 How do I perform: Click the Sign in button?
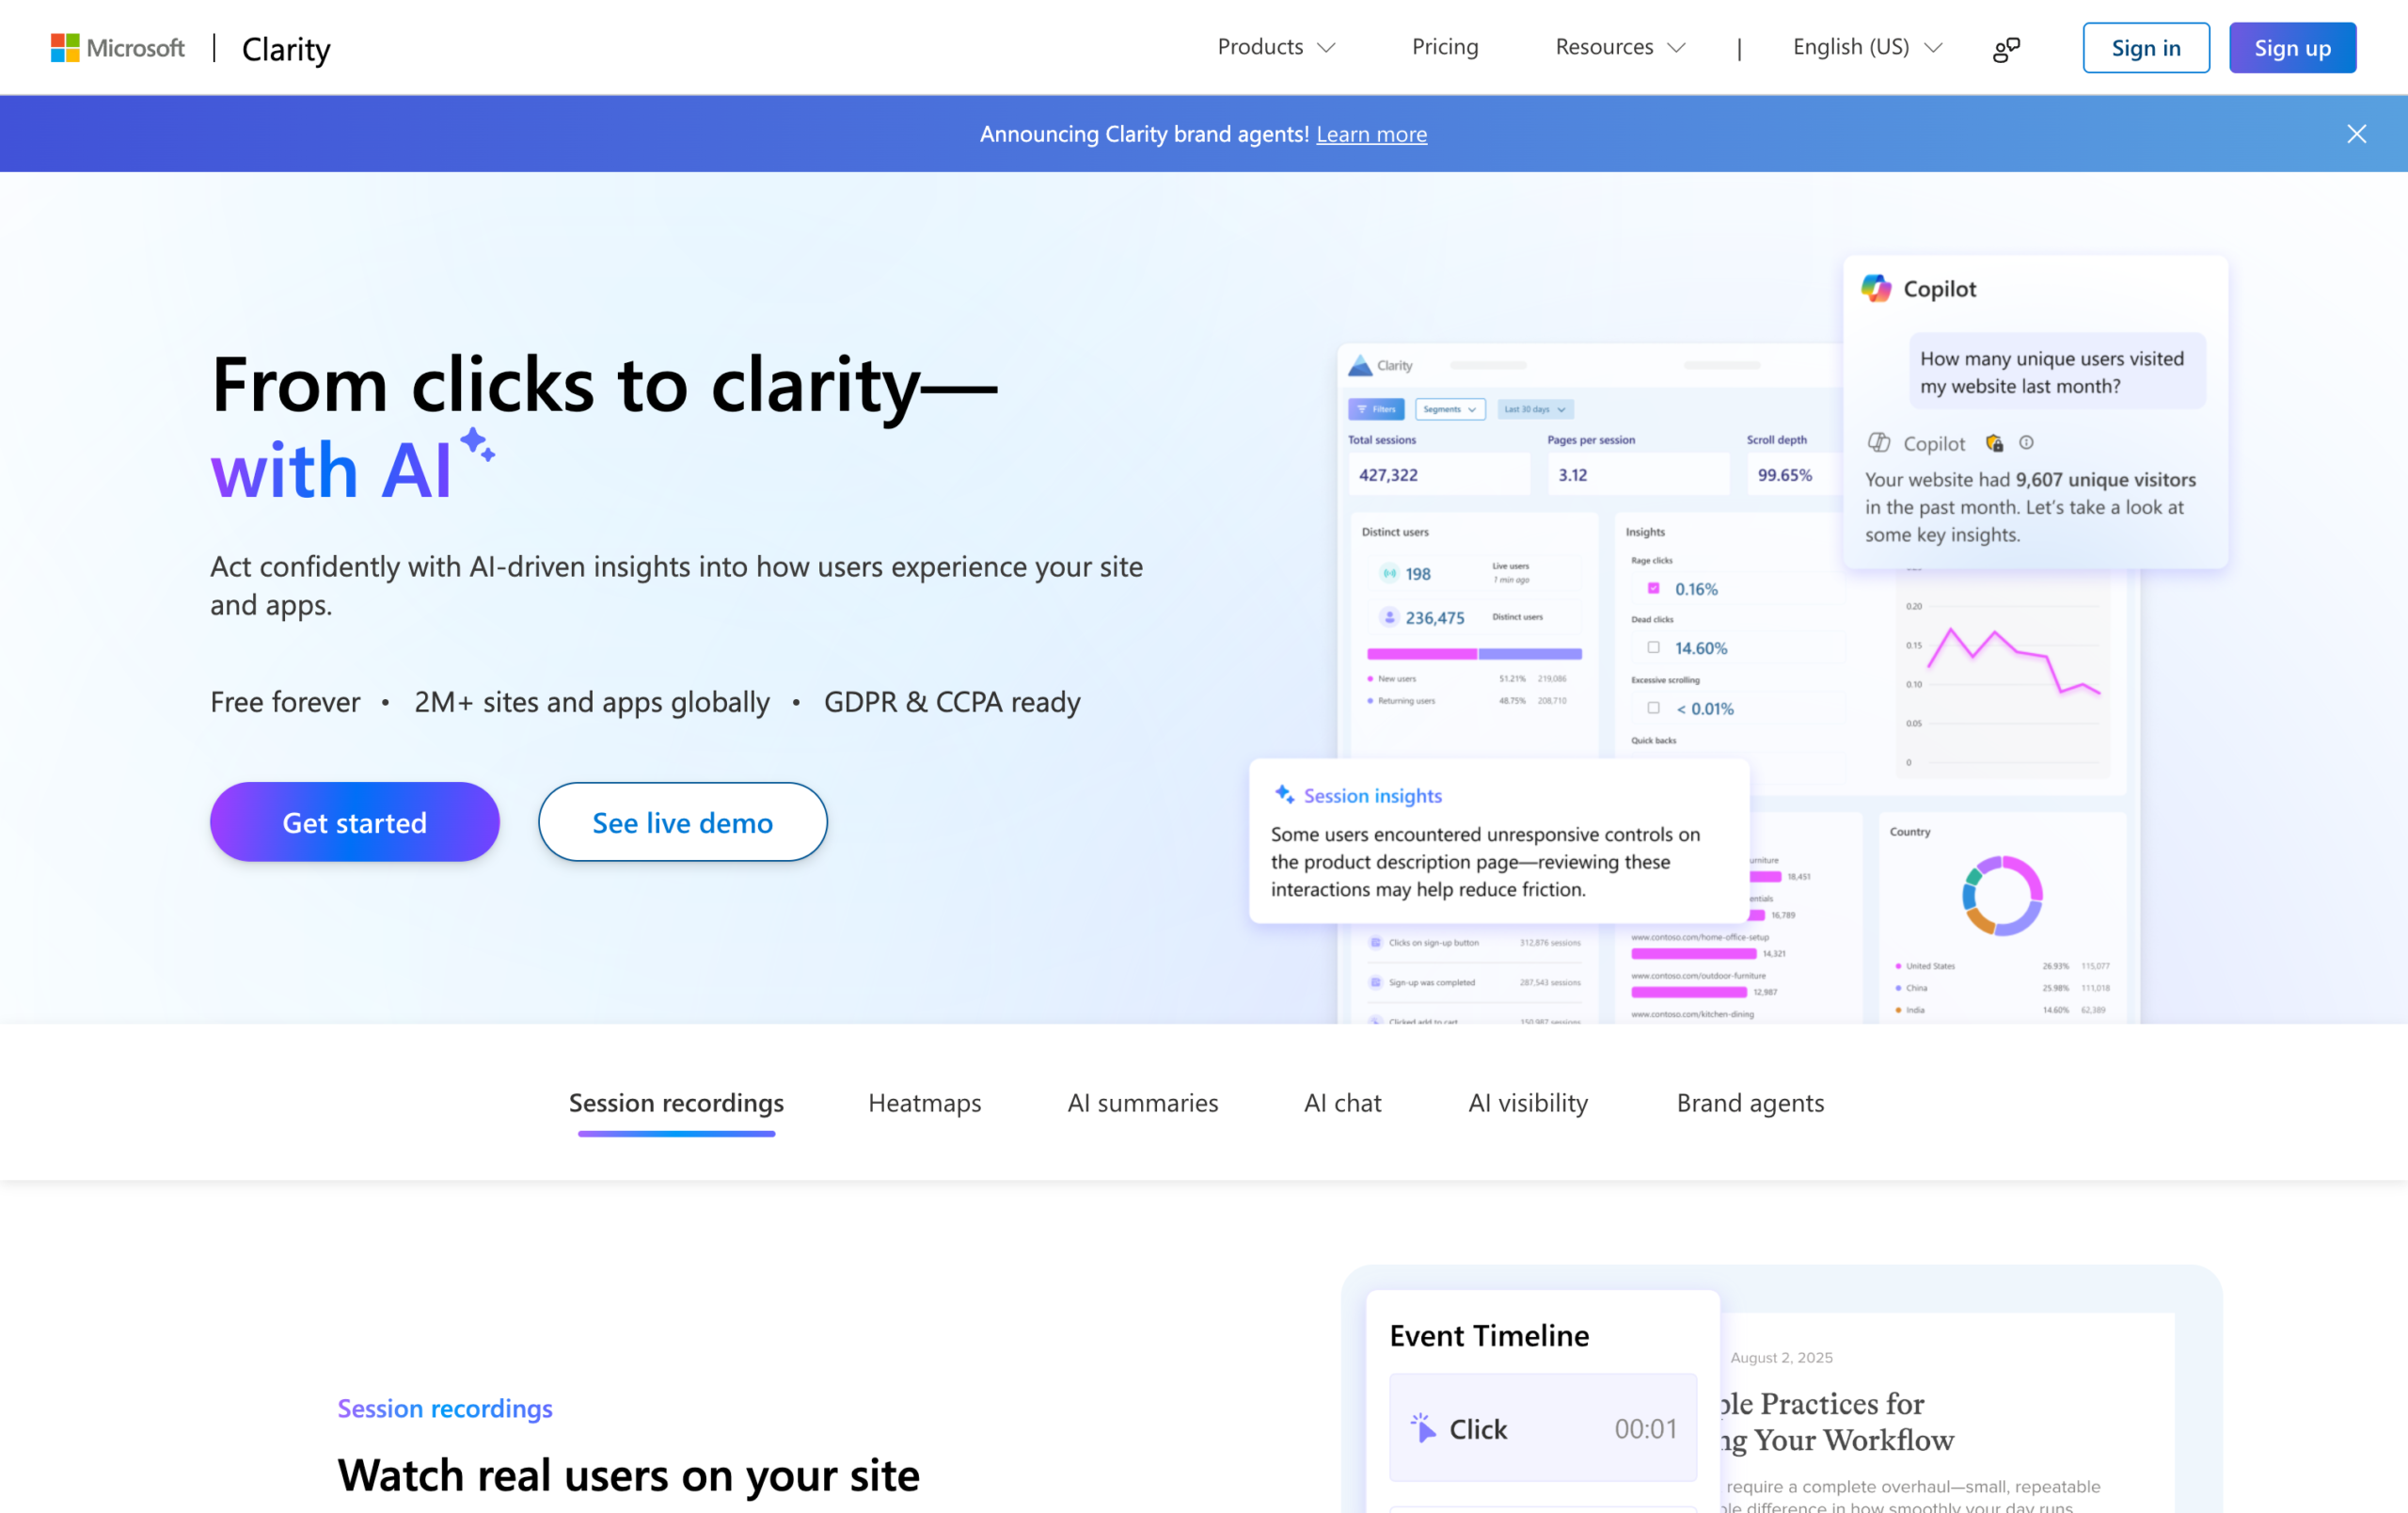tap(2146, 47)
